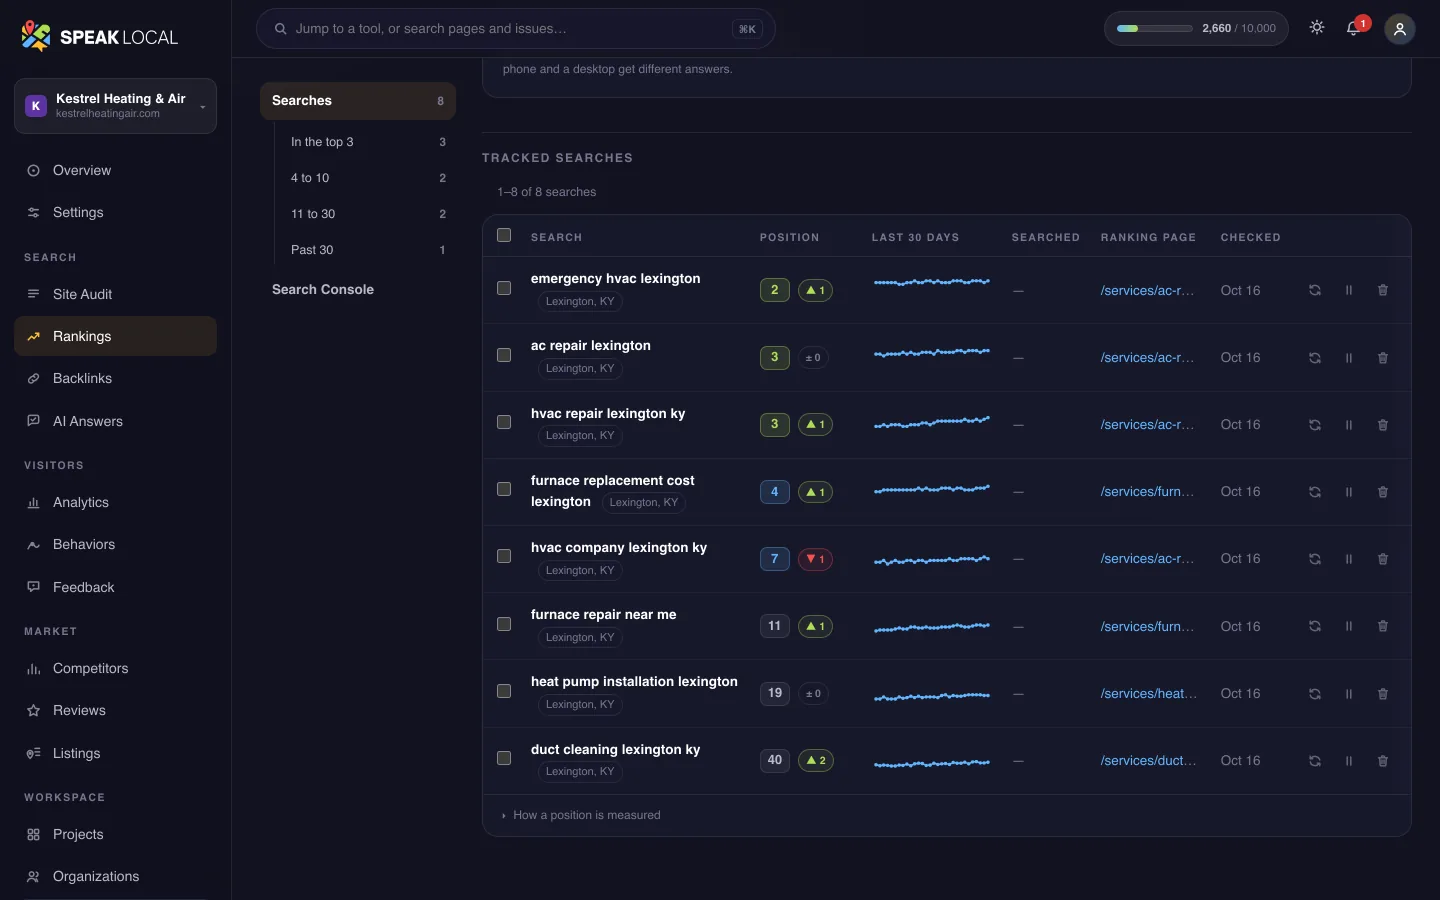Delete the duct cleaning lexington ky search
1440x900 pixels.
click(x=1383, y=760)
